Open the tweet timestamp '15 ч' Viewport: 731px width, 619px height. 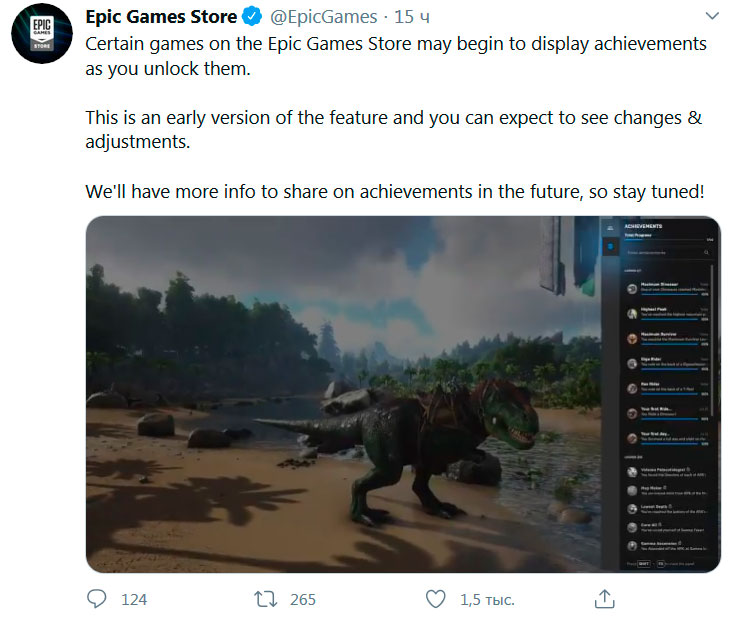pyautogui.click(x=409, y=18)
